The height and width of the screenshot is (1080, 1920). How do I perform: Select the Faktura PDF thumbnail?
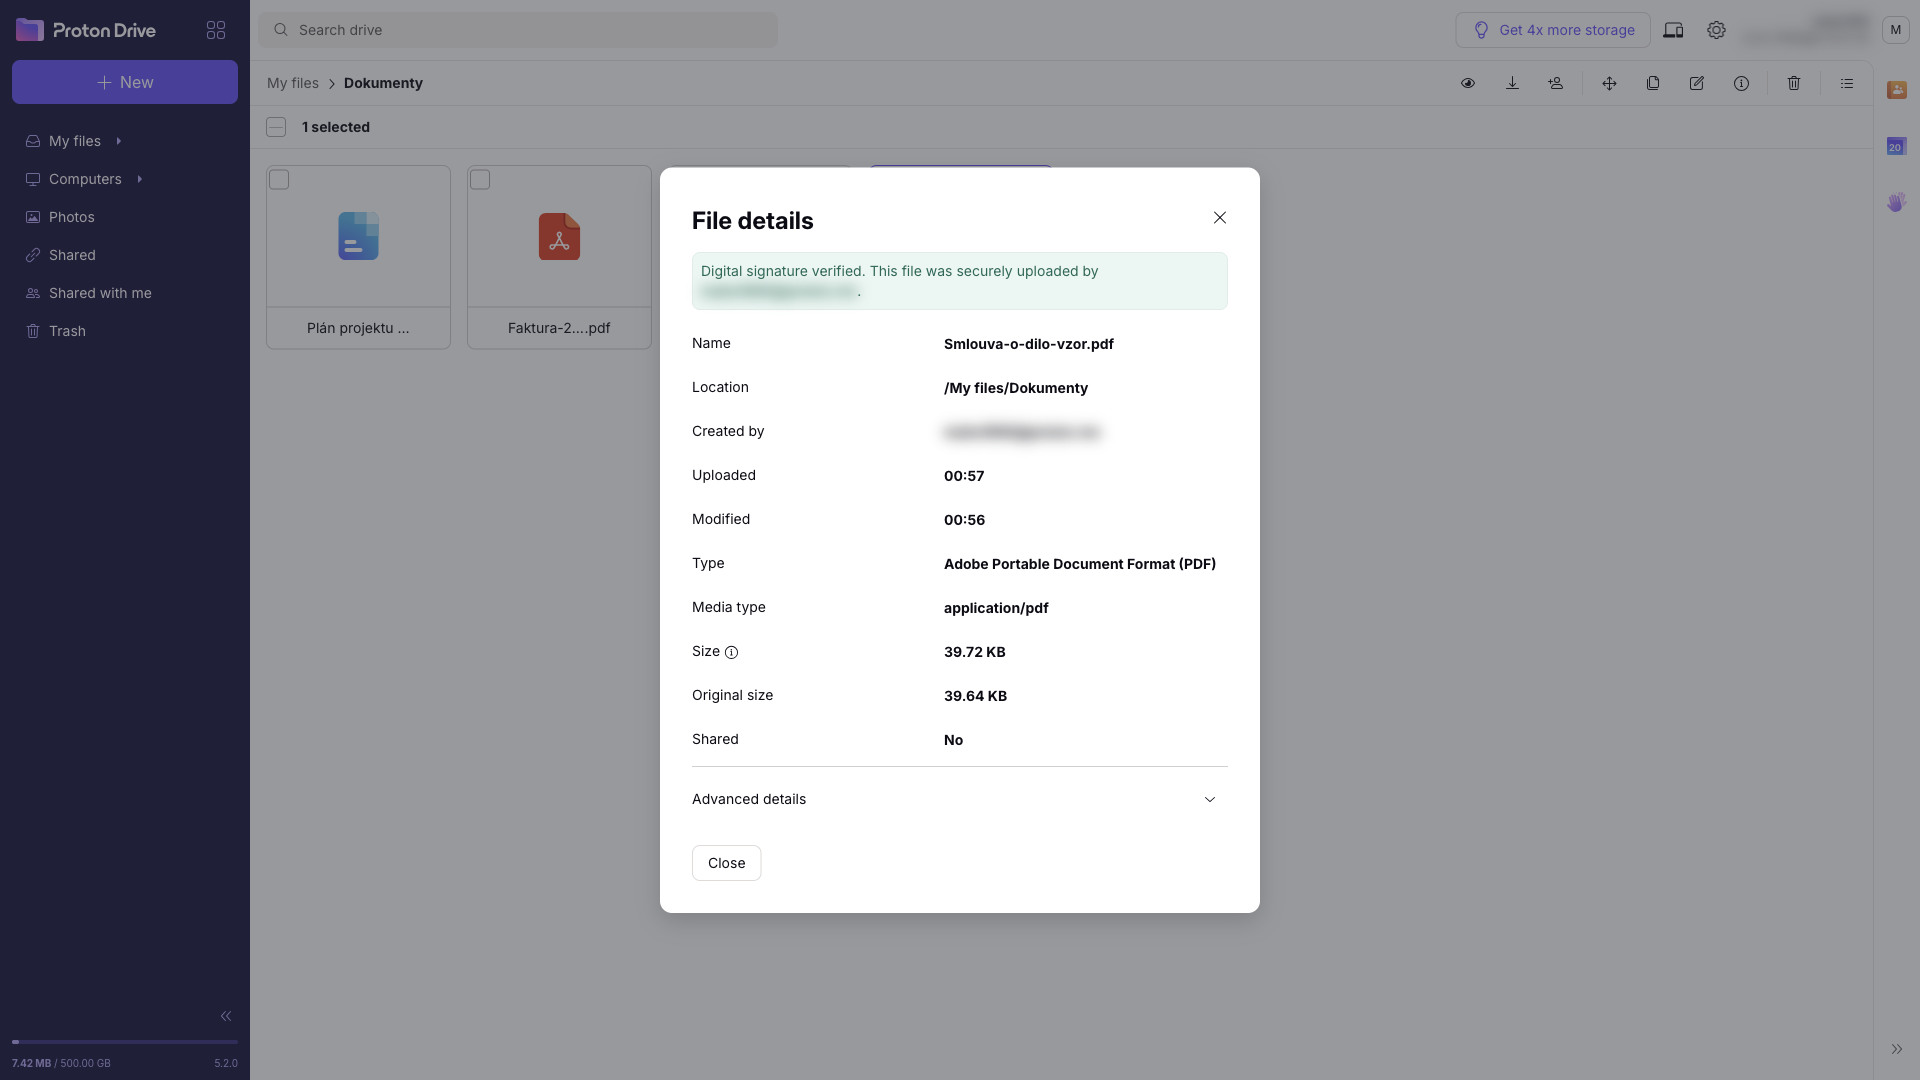click(559, 237)
